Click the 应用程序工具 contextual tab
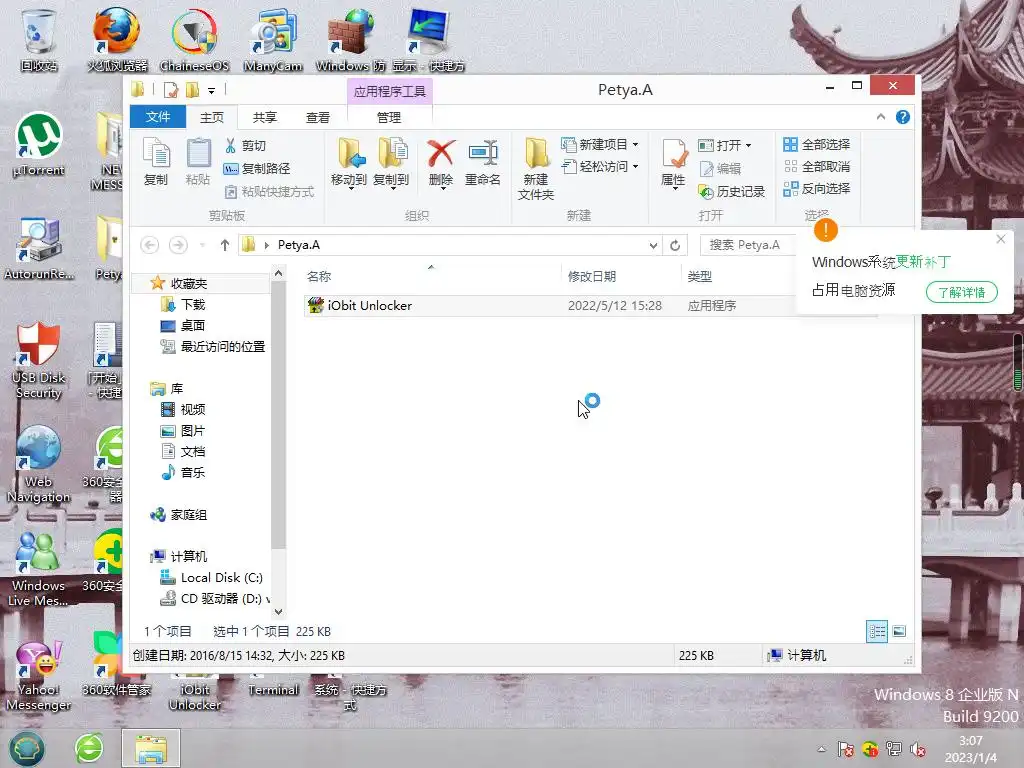This screenshot has width=1024, height=768. pos(389,91)
